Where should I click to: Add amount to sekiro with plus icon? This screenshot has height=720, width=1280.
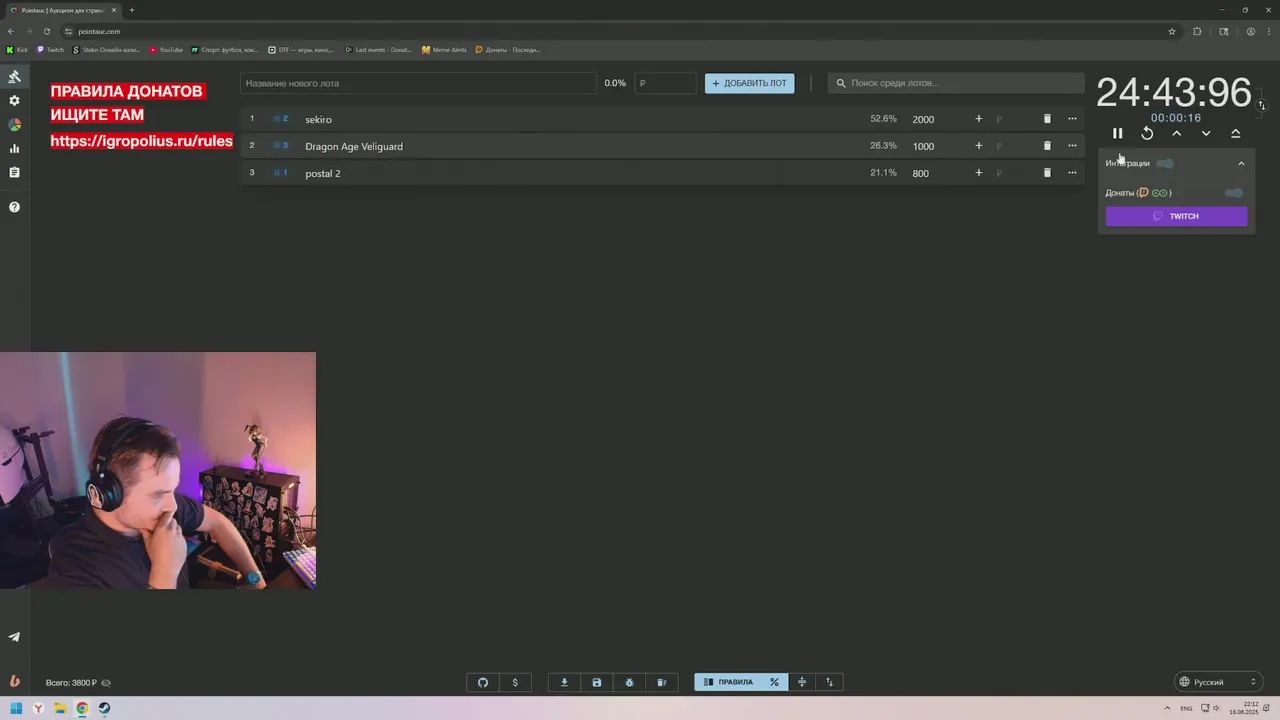[979, 119]
